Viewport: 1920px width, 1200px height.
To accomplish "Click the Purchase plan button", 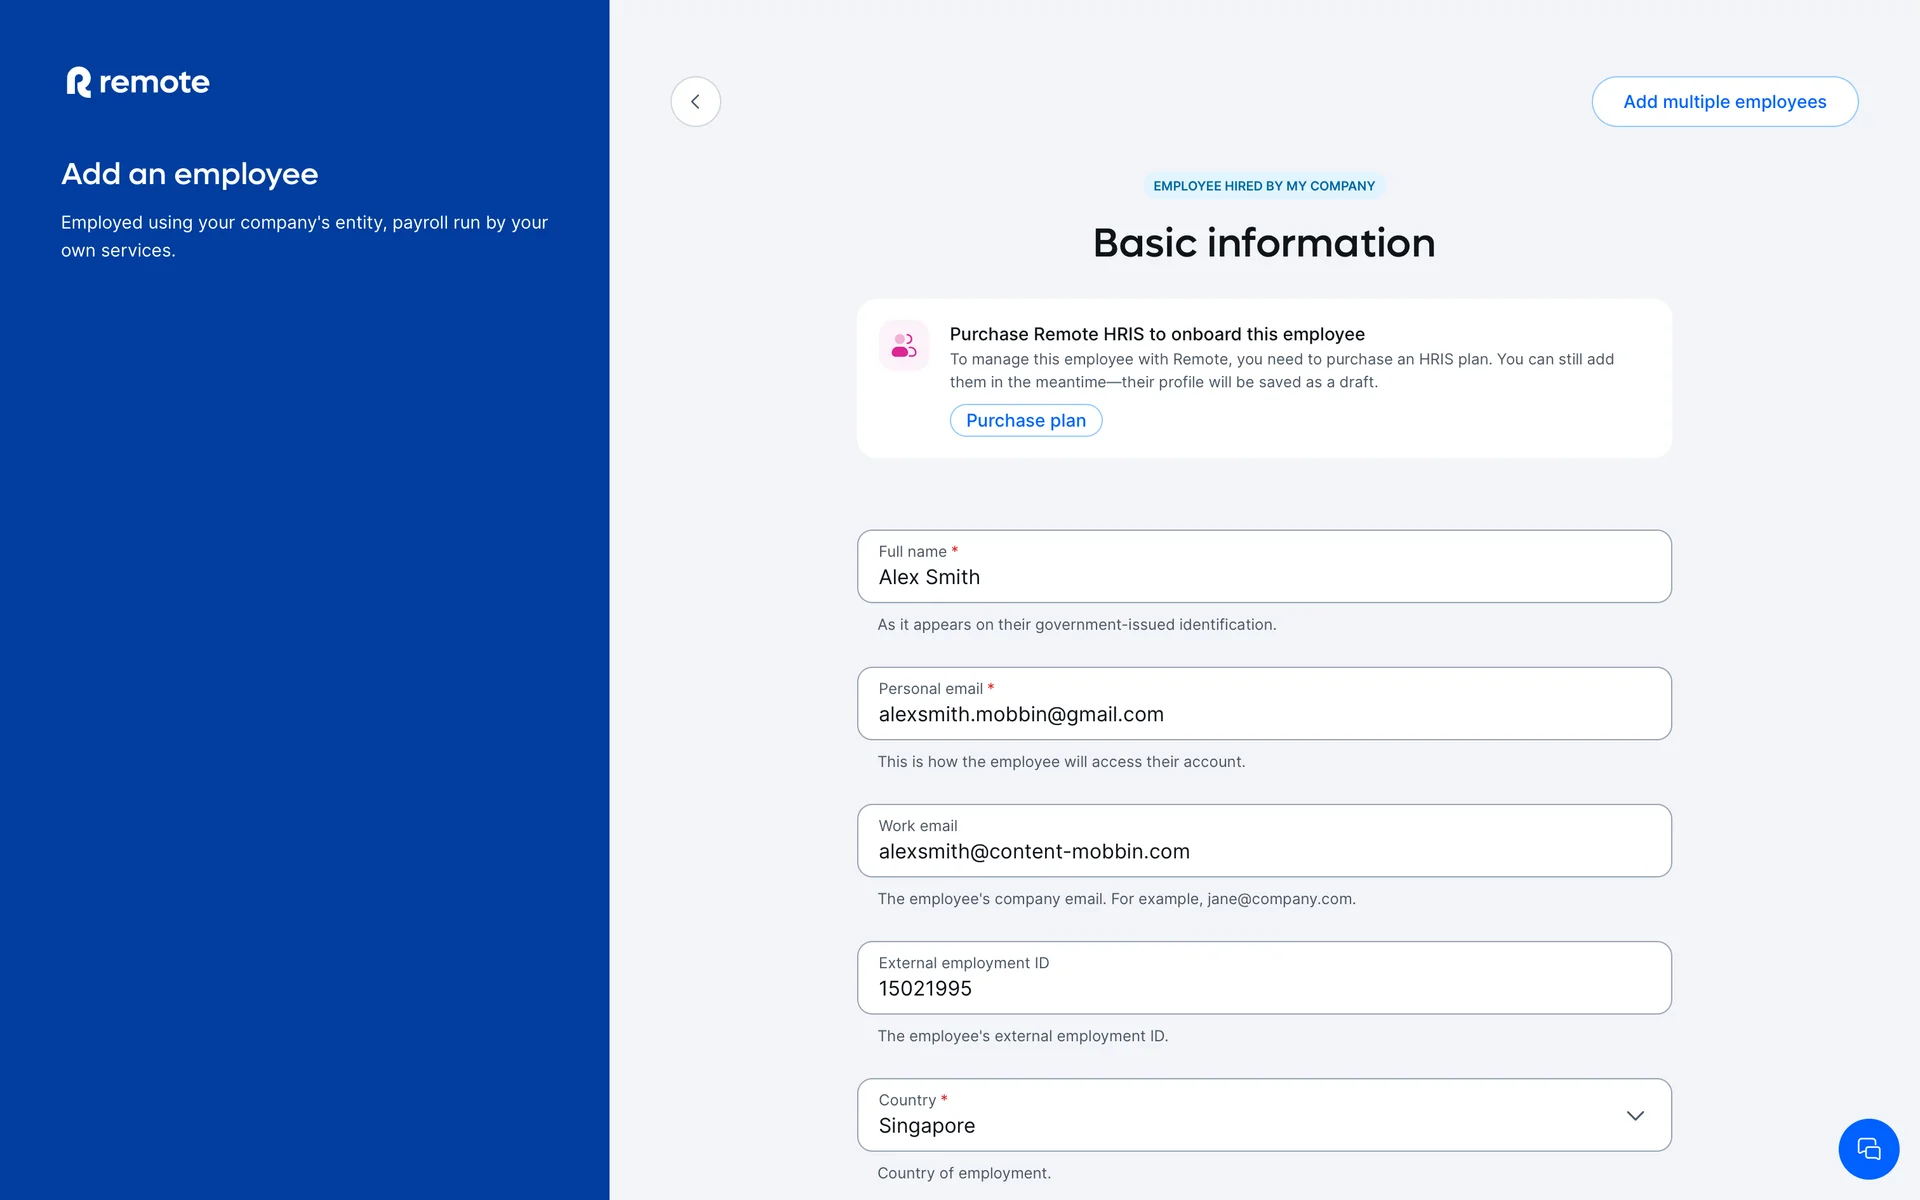I will point(1025,421).
